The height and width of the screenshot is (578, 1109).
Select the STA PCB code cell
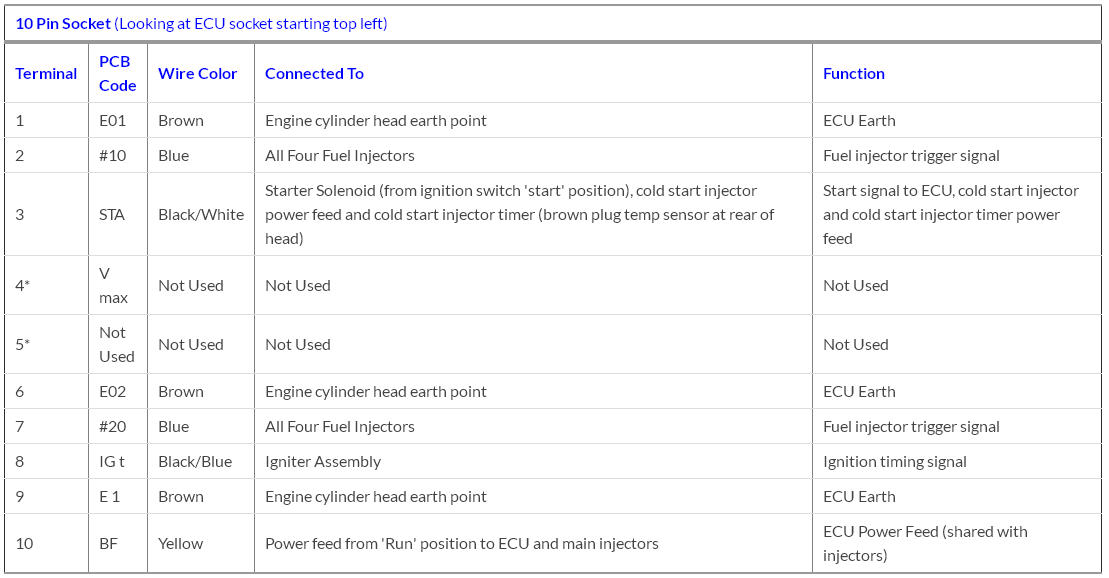click(x=112, y=214)
